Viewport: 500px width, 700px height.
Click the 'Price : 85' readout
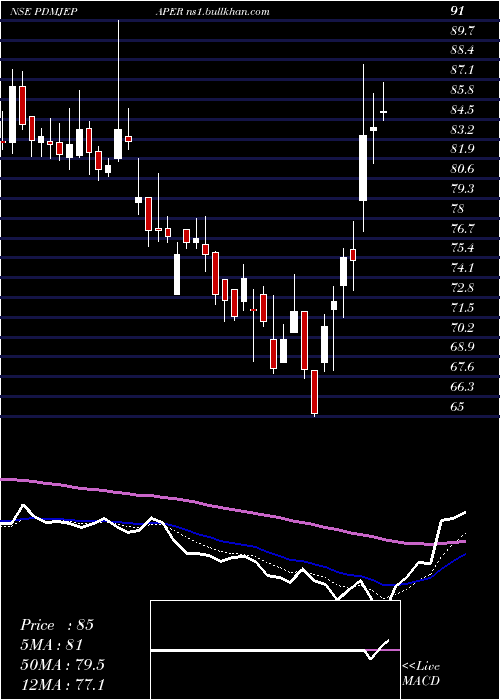[57, 625]
